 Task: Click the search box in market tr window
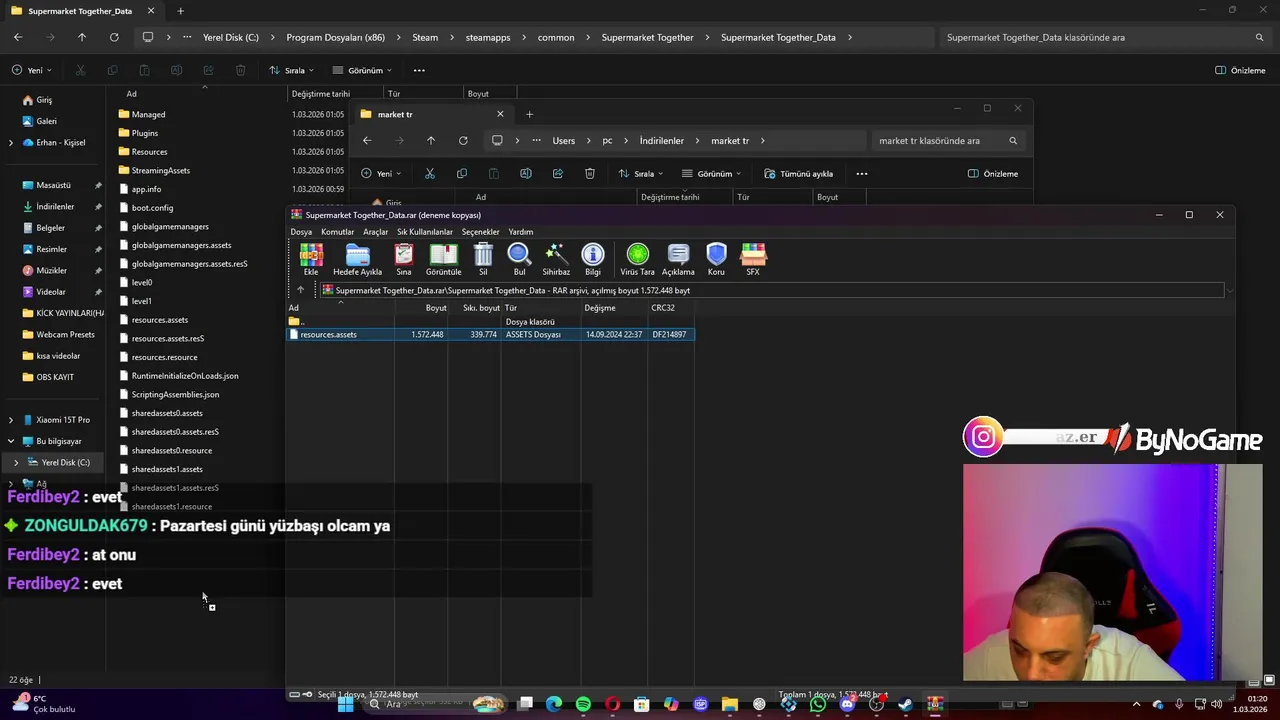[x=948, y=141]
